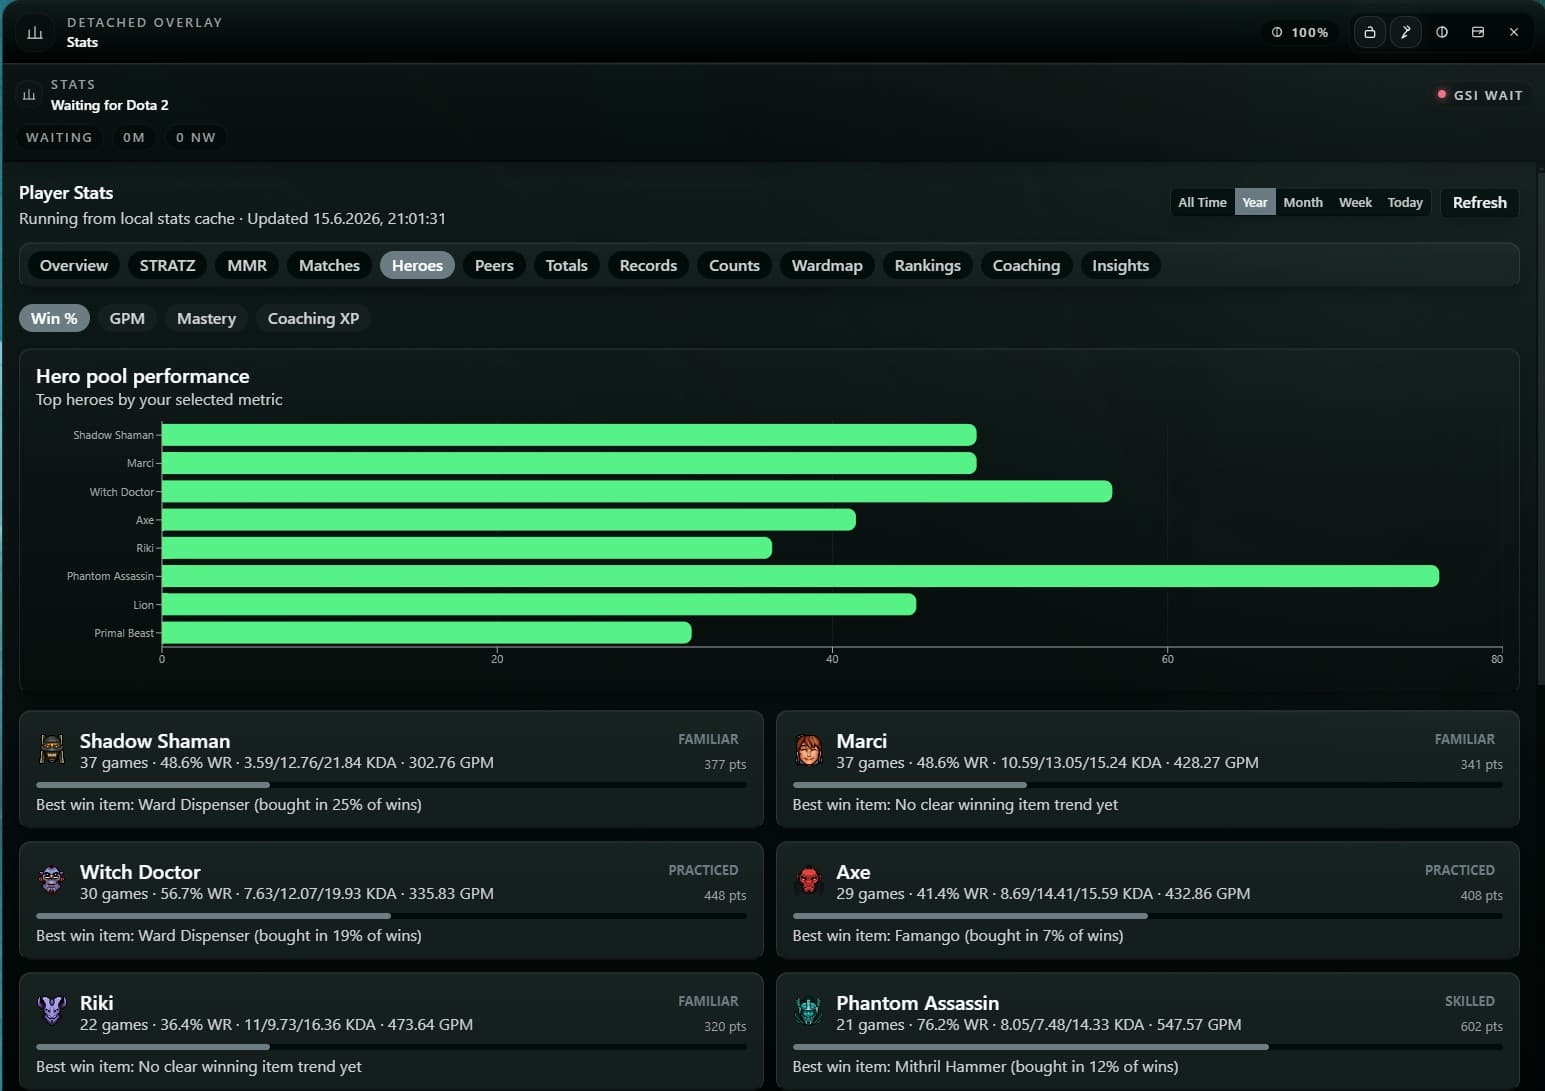The width and height of the screenshot is (1545, 1091).
Task: Click the Phantom Assassin chart bar
Action: tap(800, 576)
